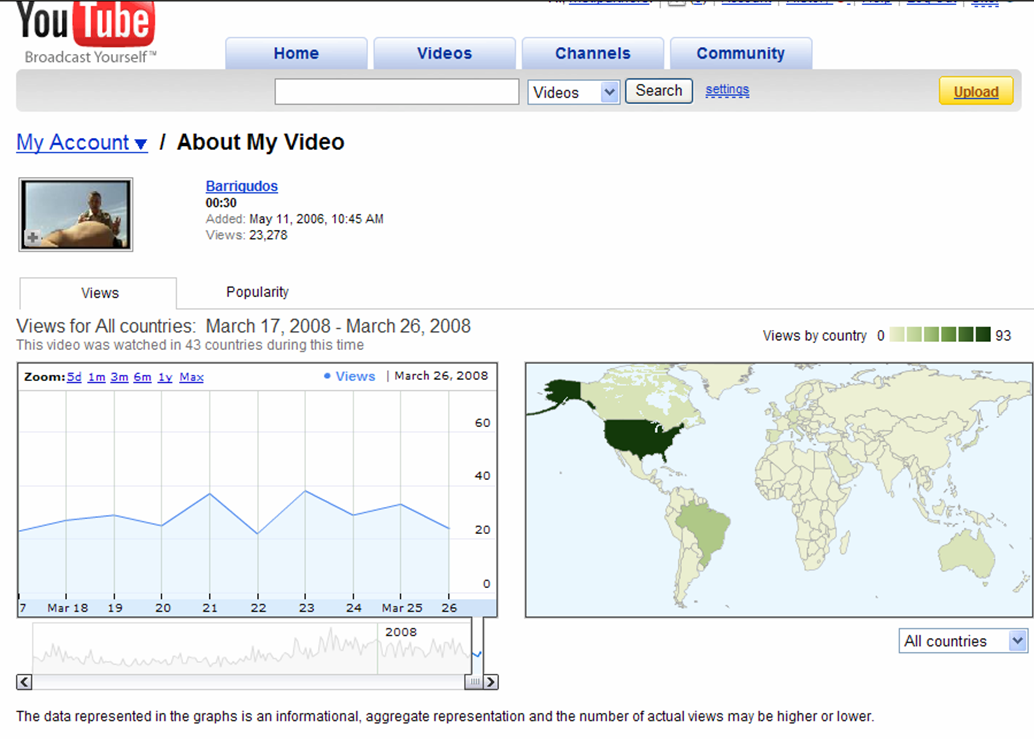Click the Mar 21 peak on views chart
Viewport: 1034px width, 739px height.
[x=210, y=494]
